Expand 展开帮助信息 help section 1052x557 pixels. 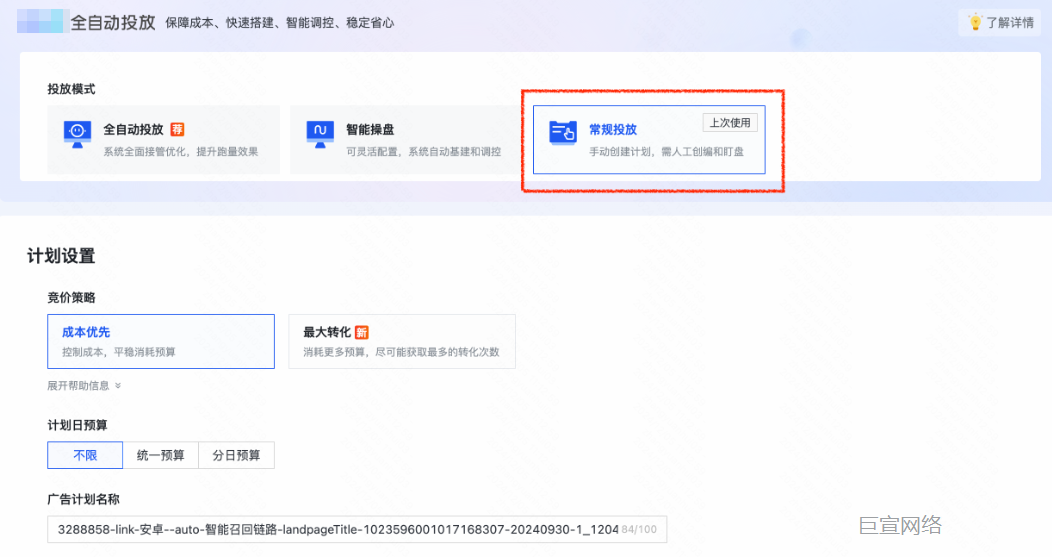point(84,385)
